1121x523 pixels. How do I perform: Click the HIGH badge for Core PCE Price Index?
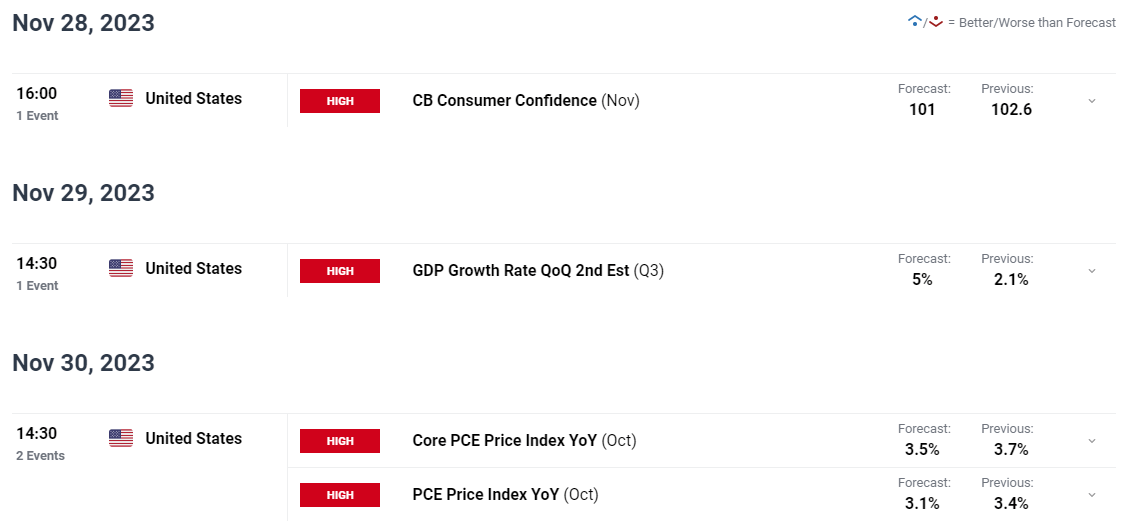pos(340,441)
